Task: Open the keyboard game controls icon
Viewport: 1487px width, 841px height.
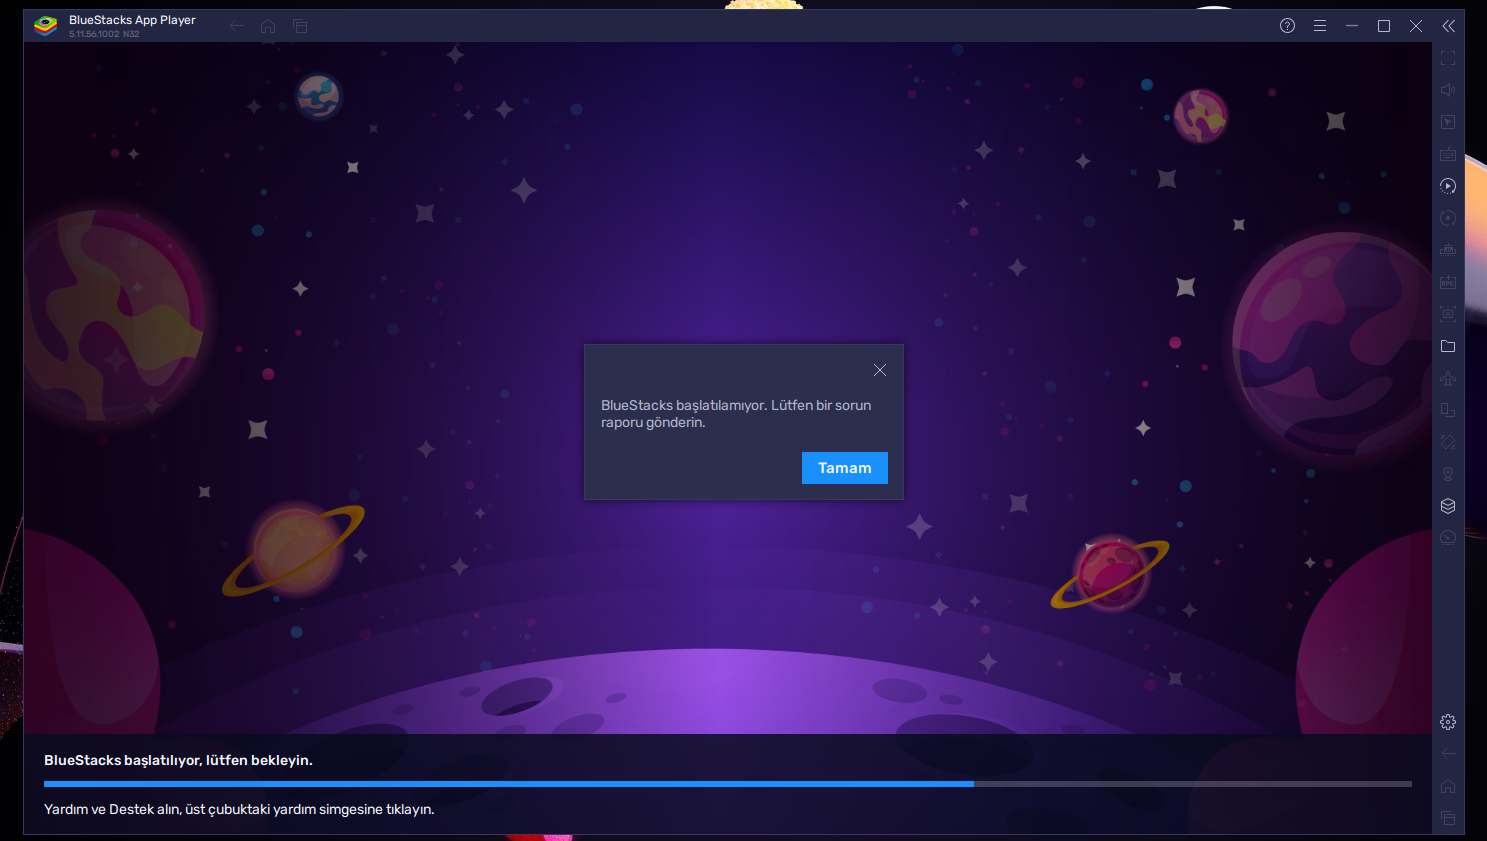Action: pyautogui.click(x=1448, y=154)
